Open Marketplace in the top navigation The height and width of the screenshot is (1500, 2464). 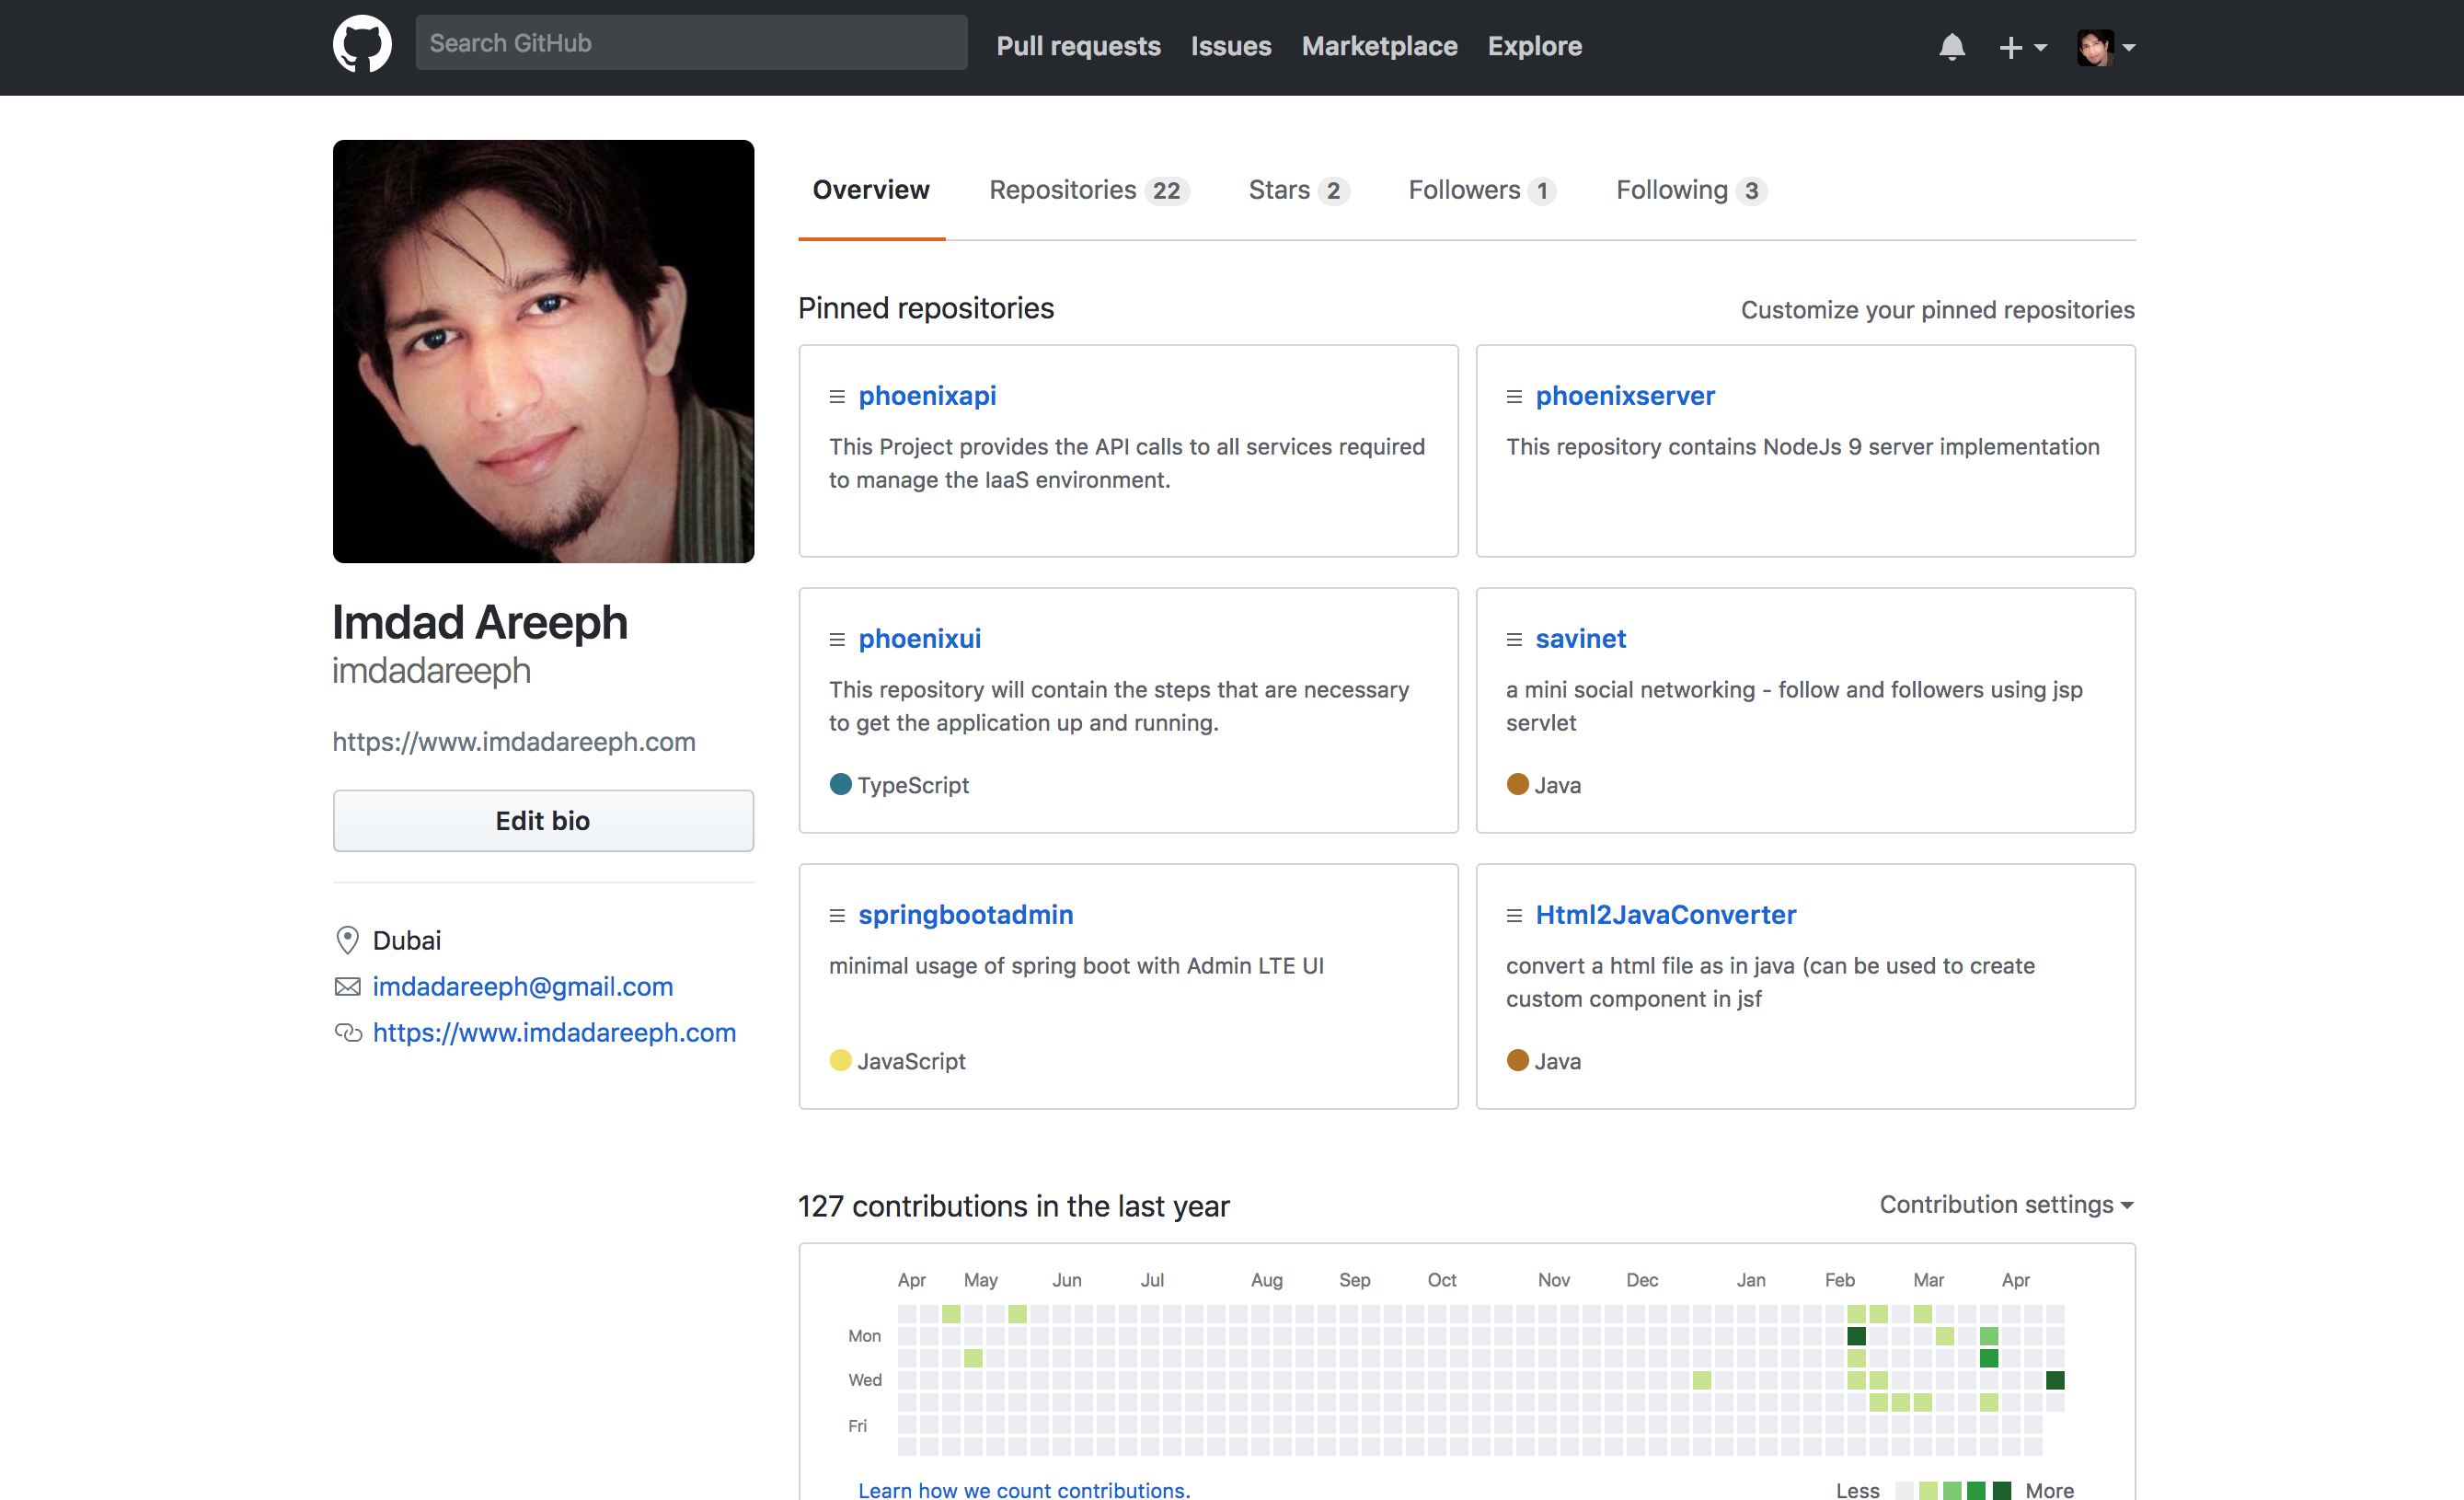coord(1379,46)
